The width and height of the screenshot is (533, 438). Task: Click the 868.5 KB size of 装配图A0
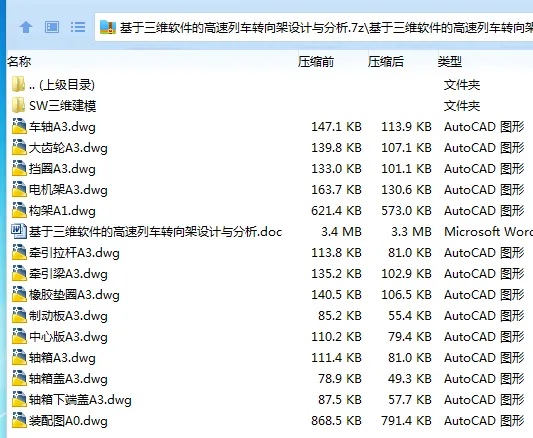pos(336,421)
